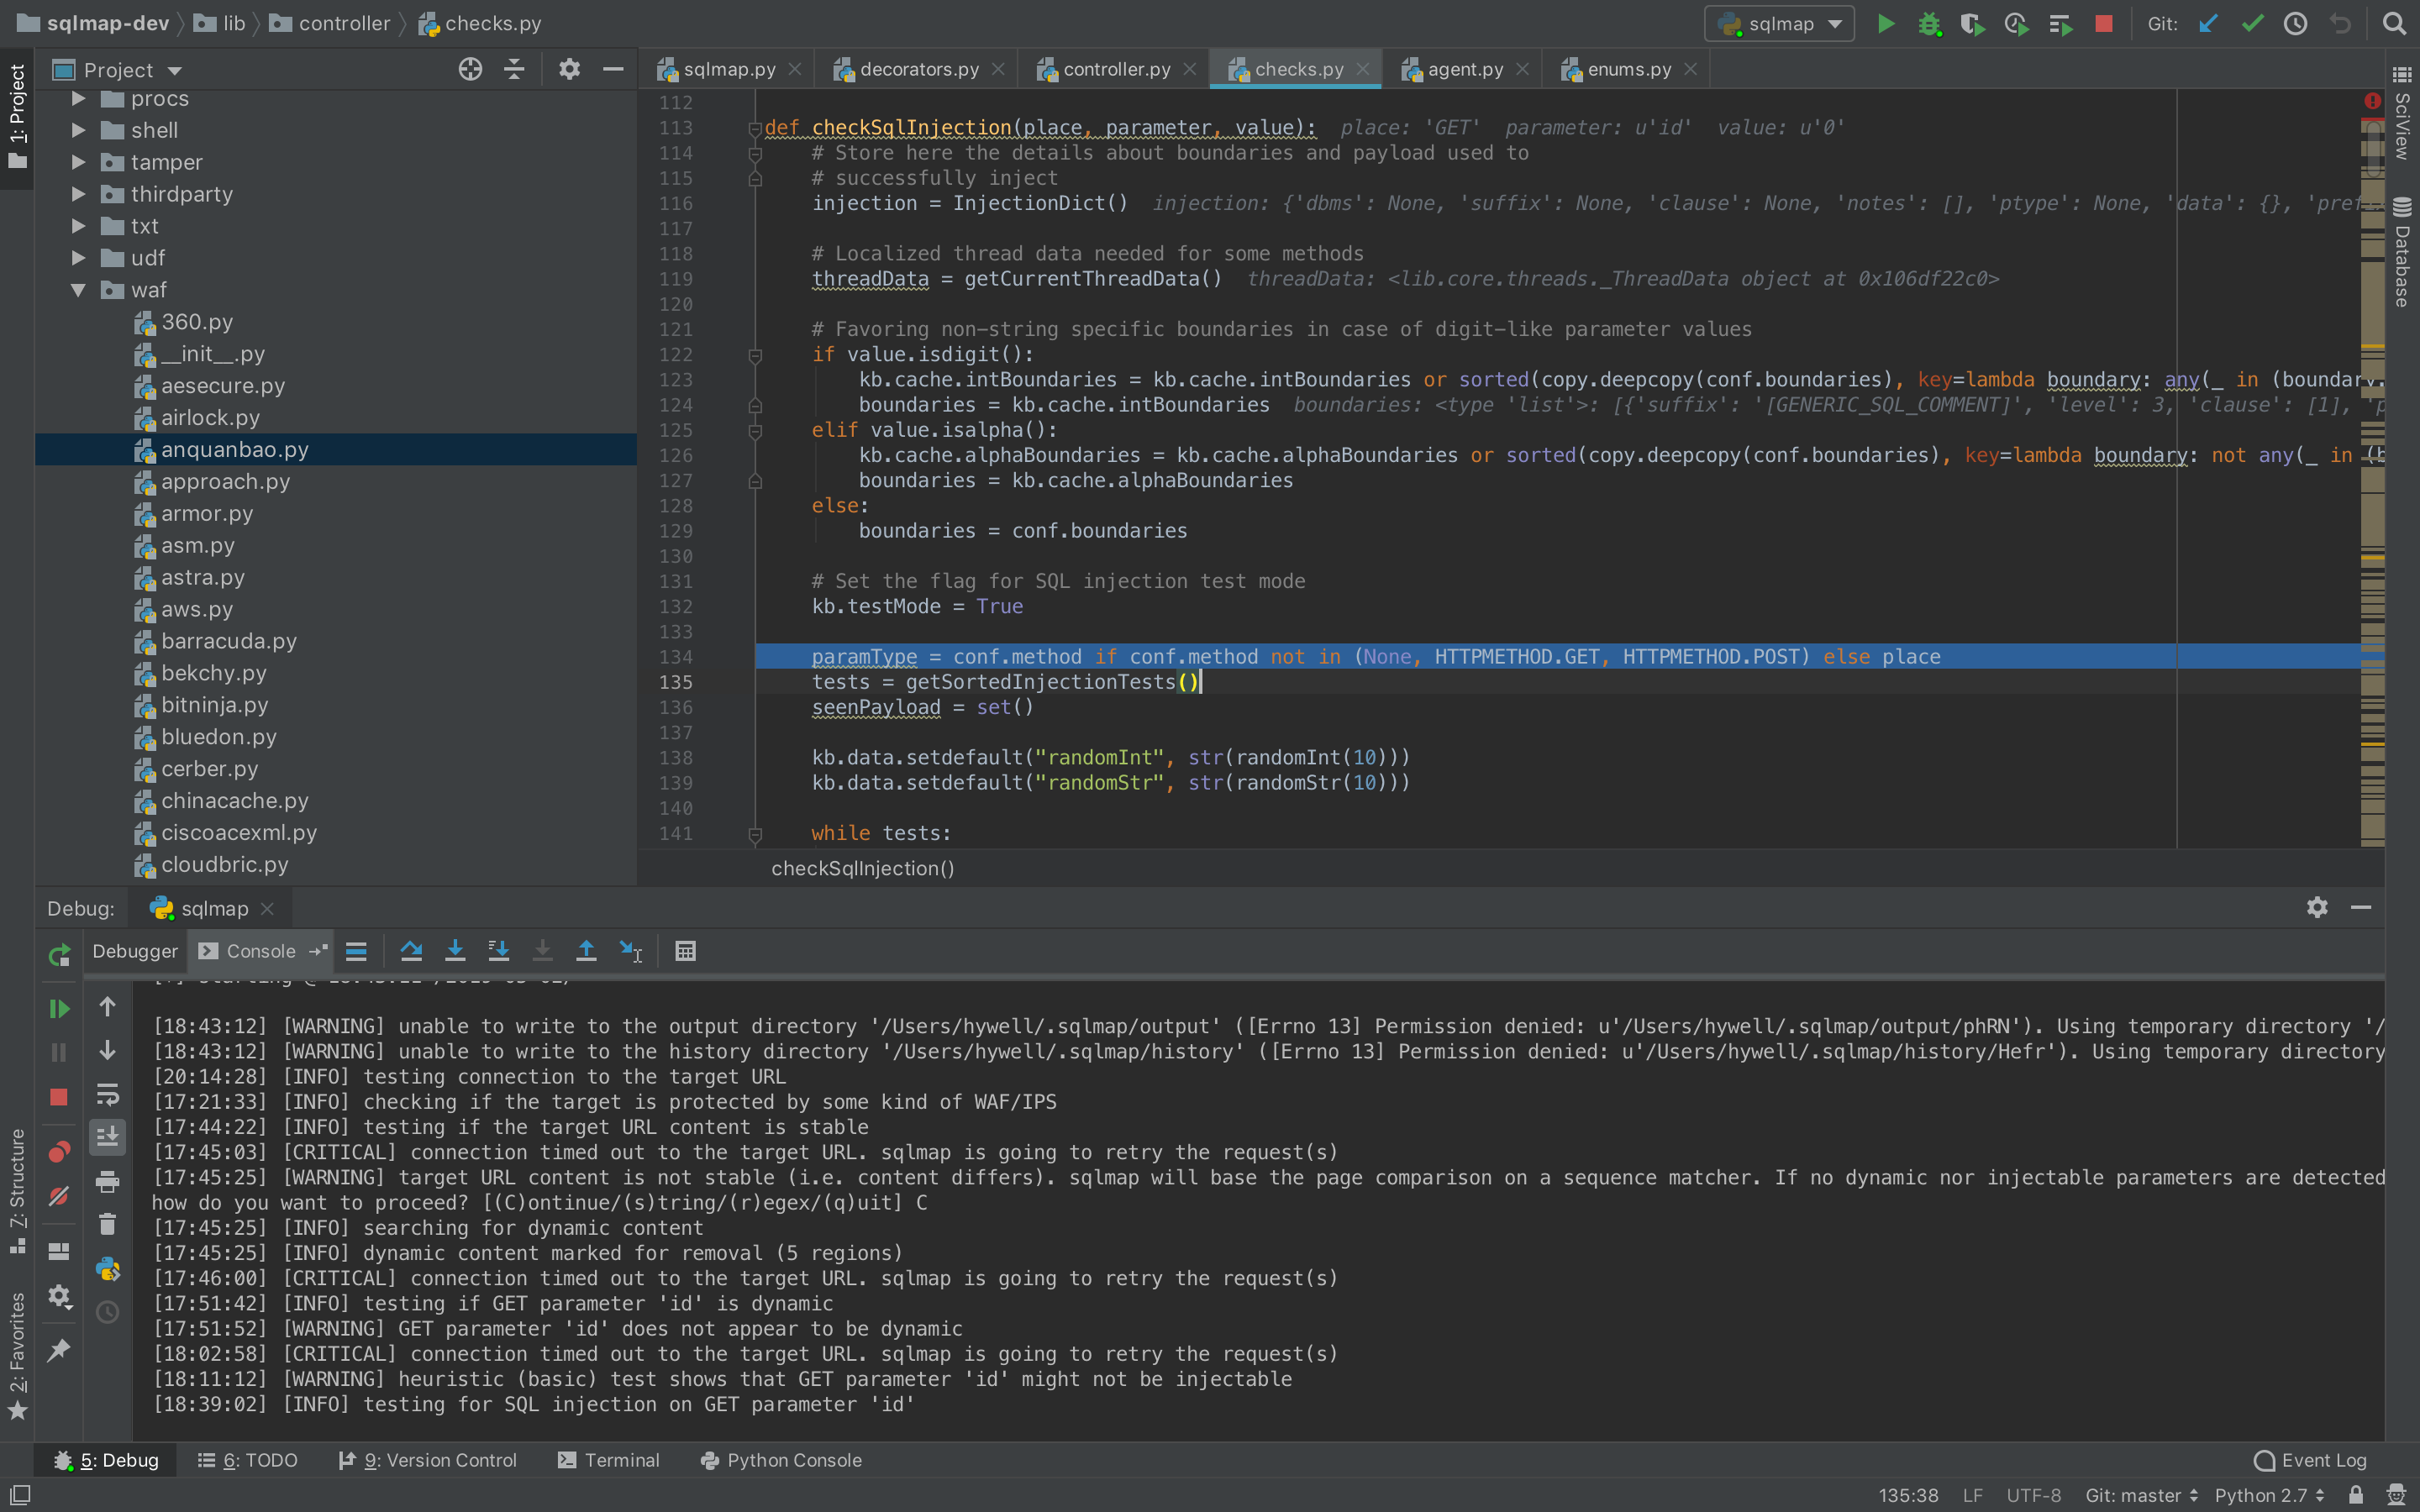Run sqlmap with coverage

[1973, 23]
